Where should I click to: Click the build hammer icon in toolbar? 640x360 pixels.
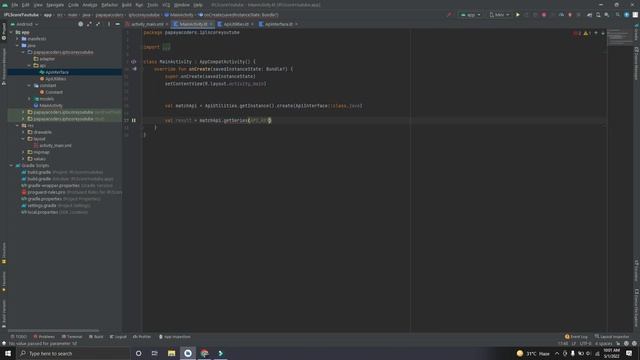(x=449, y=15)
